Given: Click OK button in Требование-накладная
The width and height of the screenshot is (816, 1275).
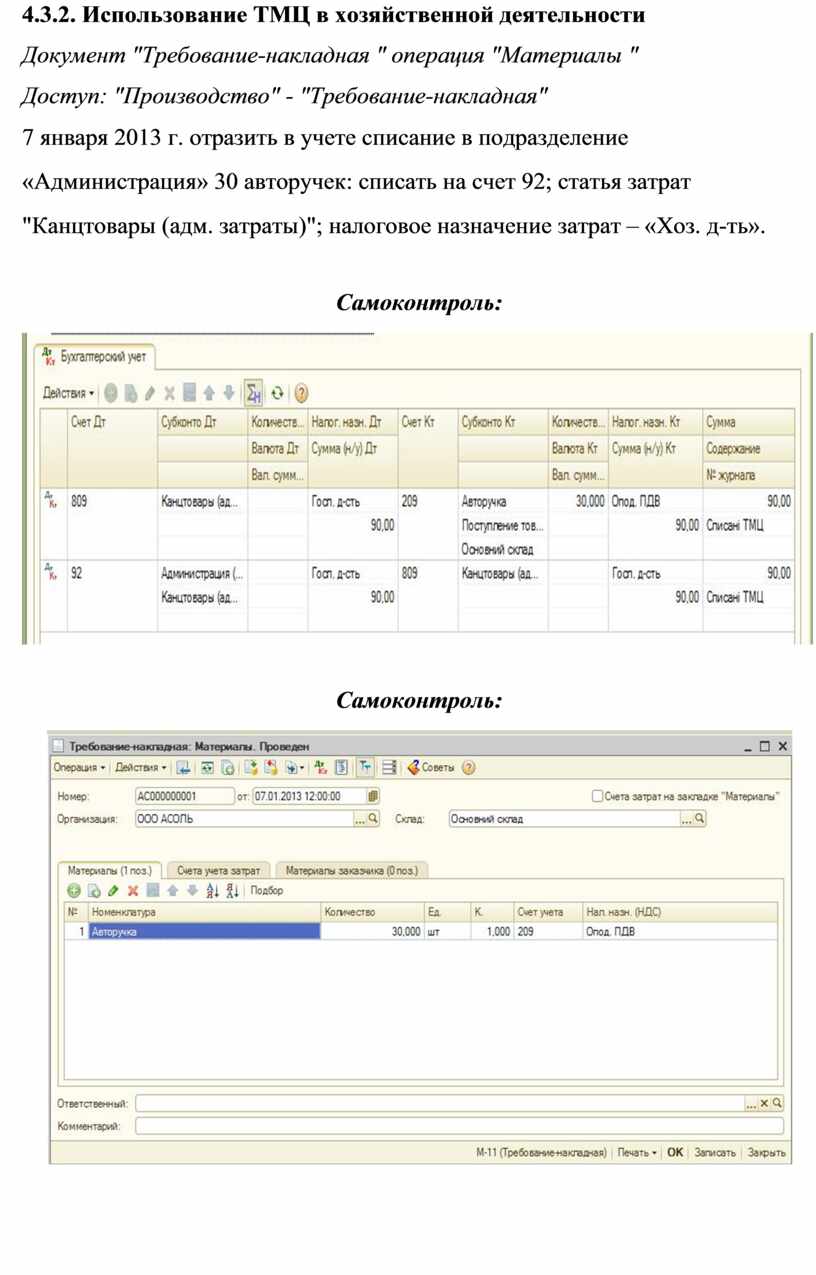Looking at the screenshot, I should 675,1152.
